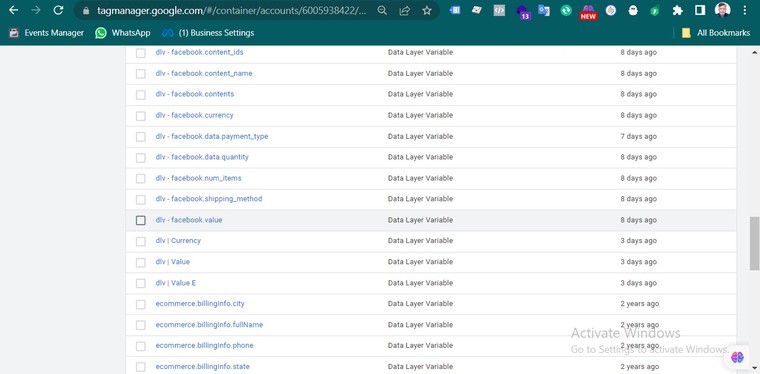This screenshot has width=760, height=374.
Task: Bookmark this page with star icon
Action: point(427,10)
